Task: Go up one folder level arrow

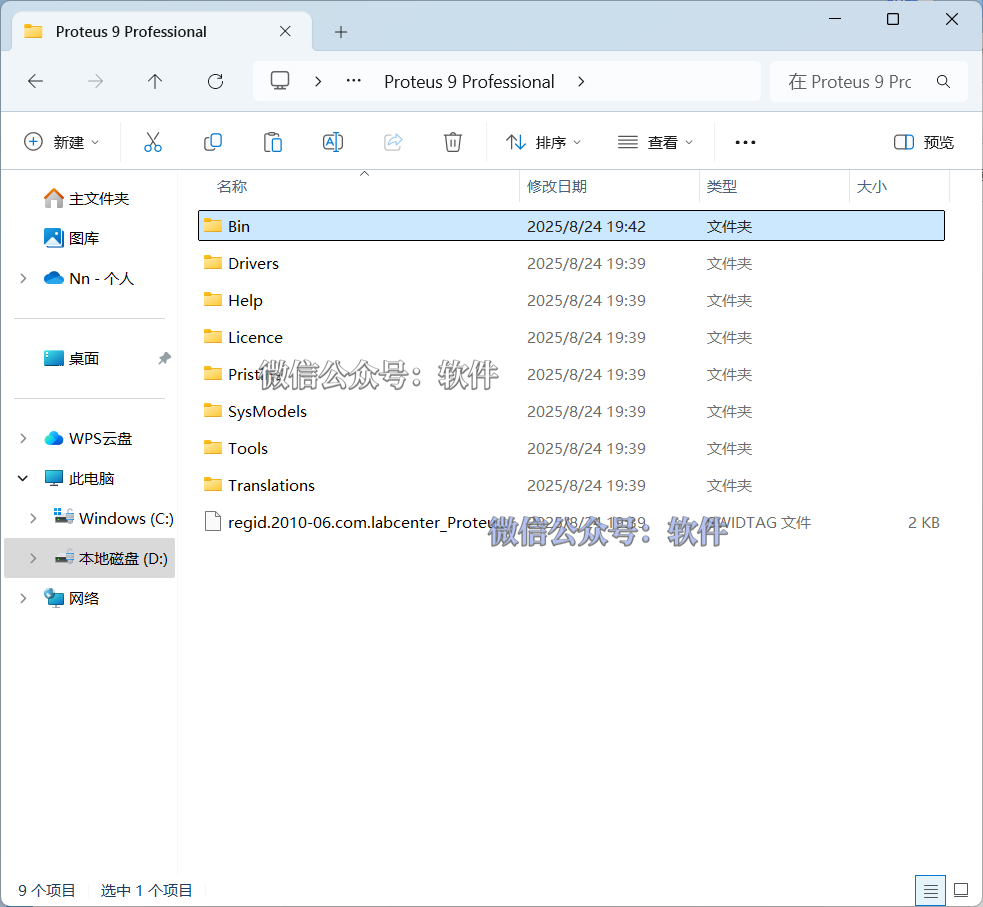Action: [155, 81]
